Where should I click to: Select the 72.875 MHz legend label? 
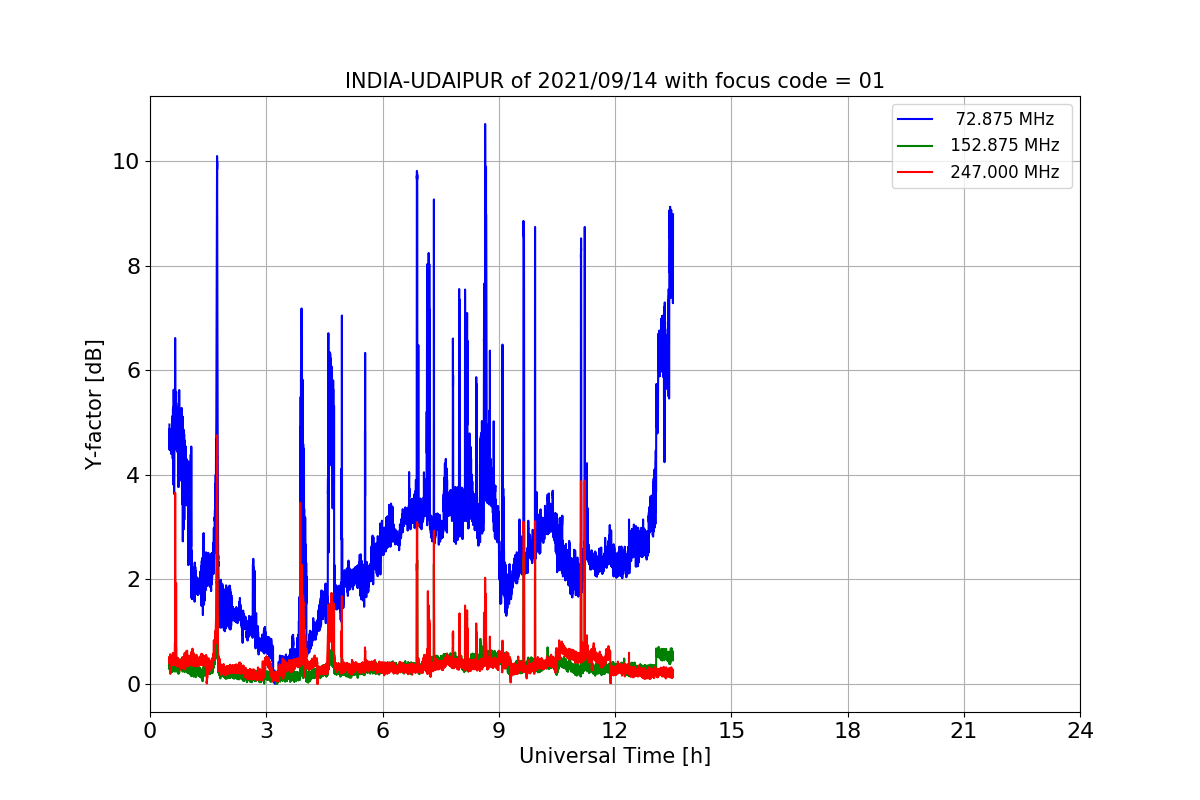[1005, 119]
